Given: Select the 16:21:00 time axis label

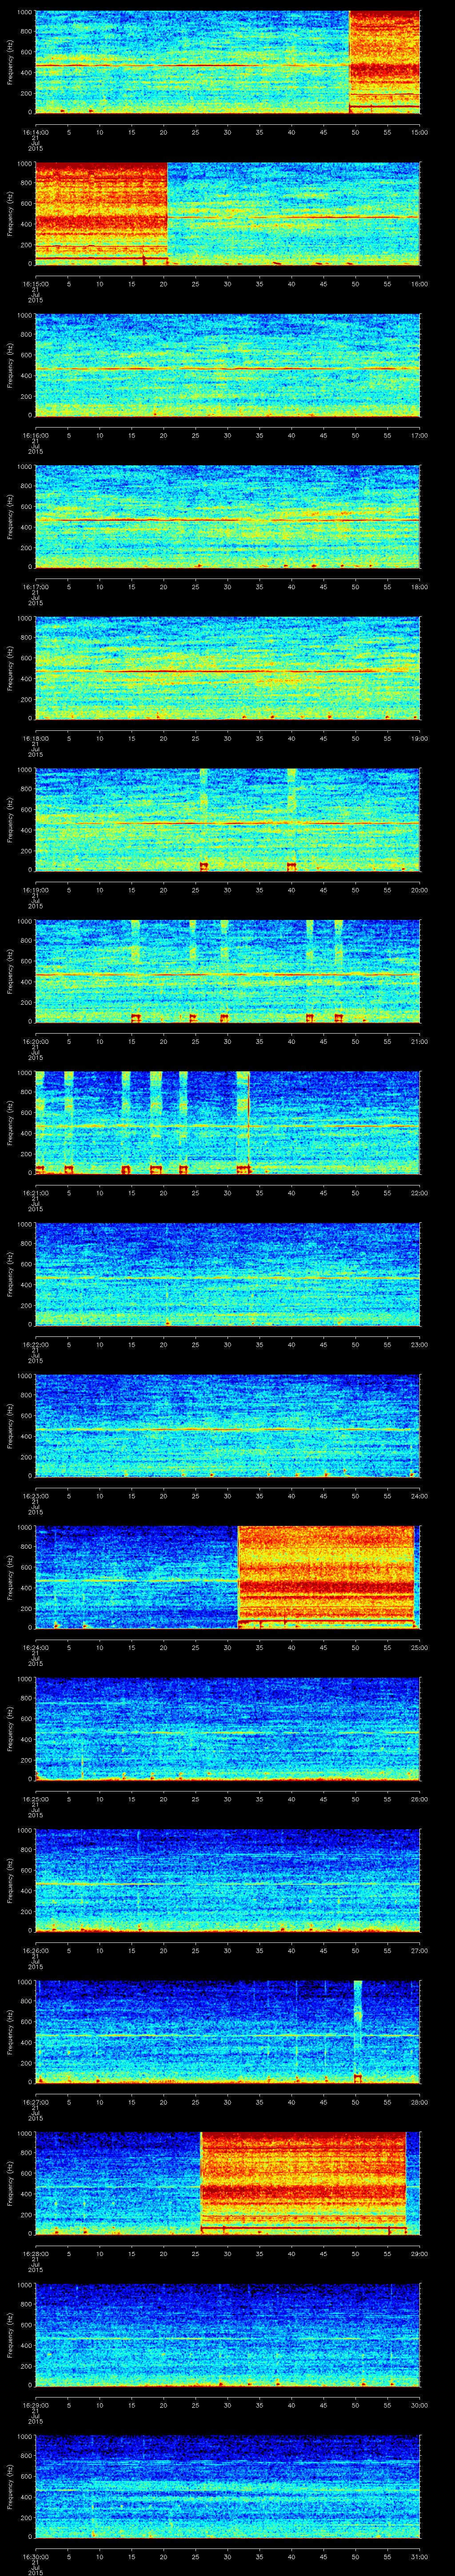Looking at the screenshot, I should [x=35, y=1192].
